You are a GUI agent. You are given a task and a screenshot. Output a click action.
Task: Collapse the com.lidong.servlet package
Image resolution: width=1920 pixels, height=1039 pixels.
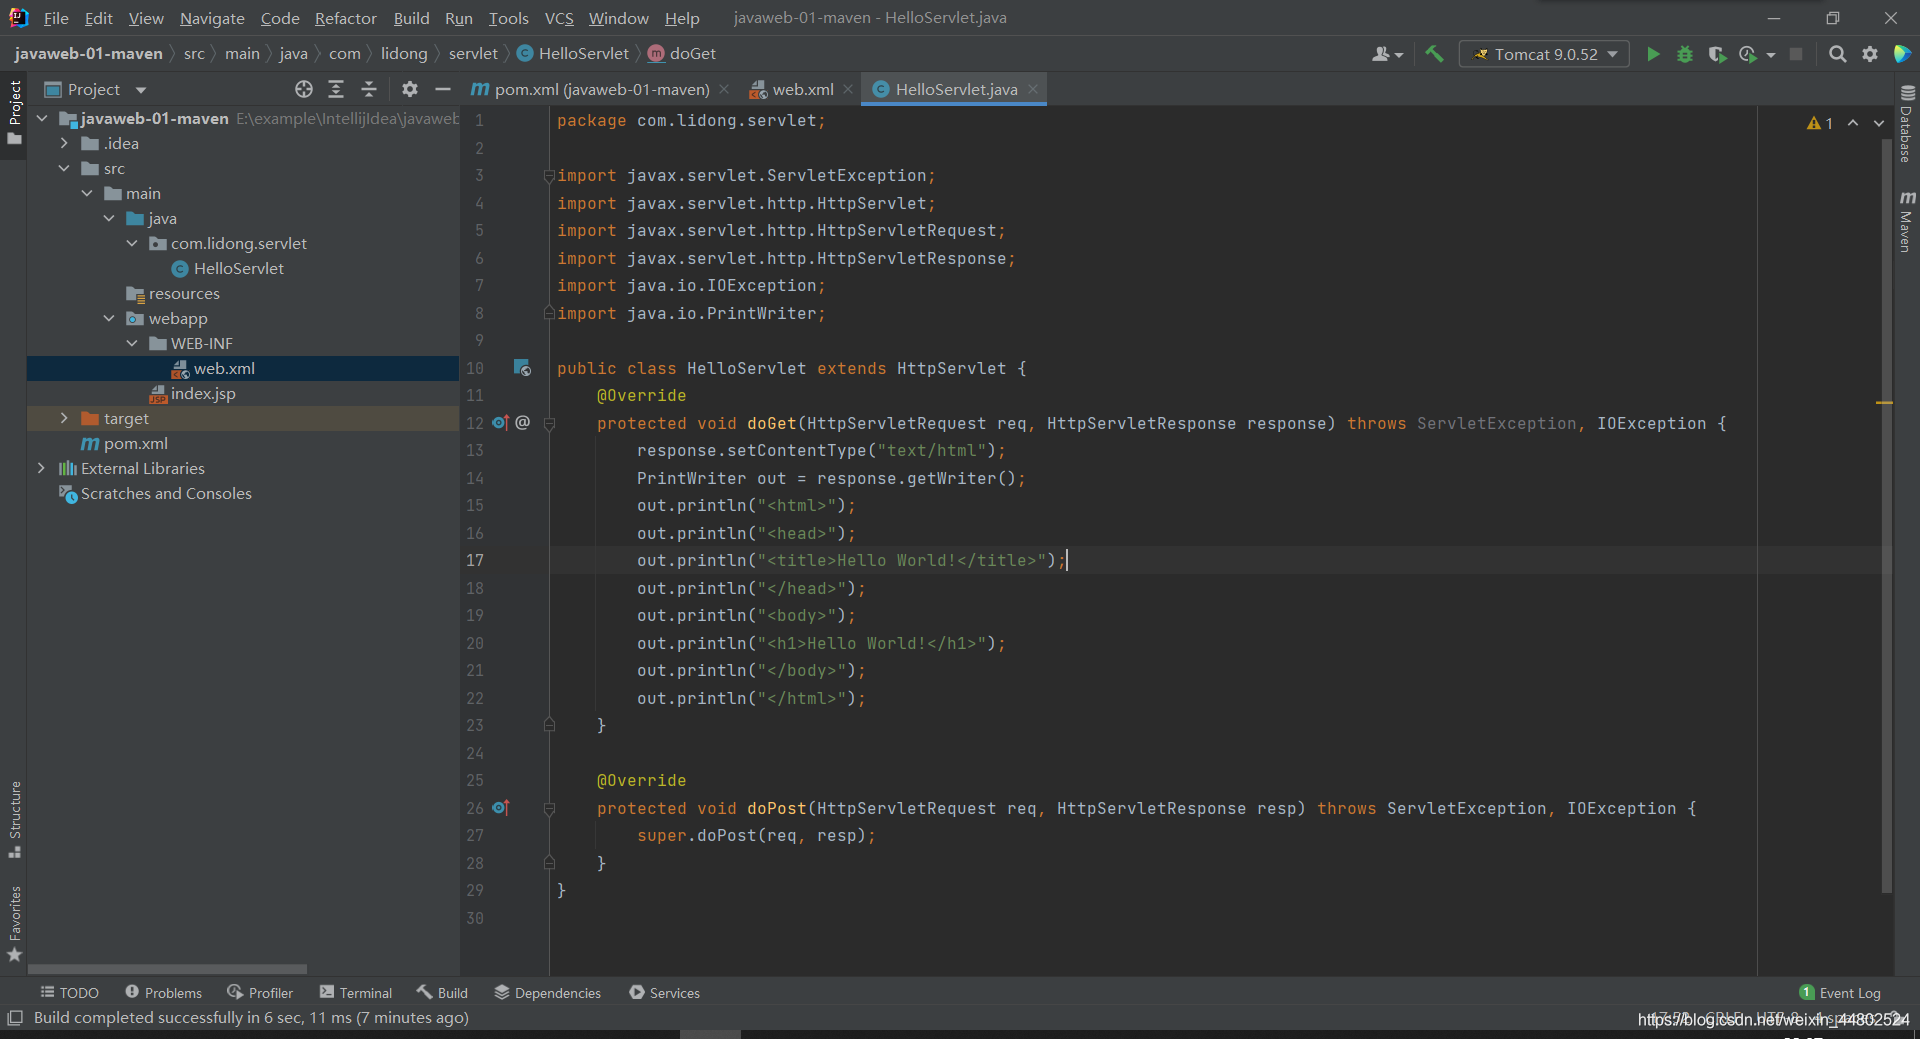pos(132,243)
